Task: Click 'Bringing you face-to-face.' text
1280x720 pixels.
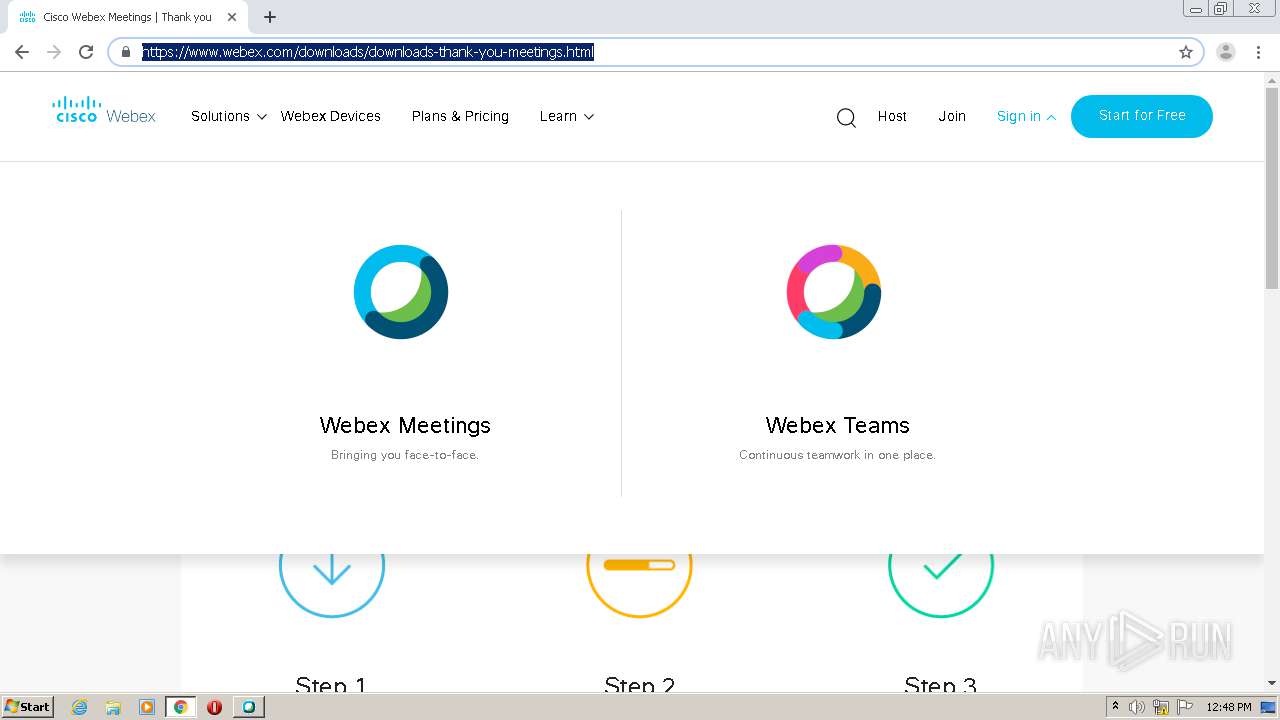Action: point(405,455)
